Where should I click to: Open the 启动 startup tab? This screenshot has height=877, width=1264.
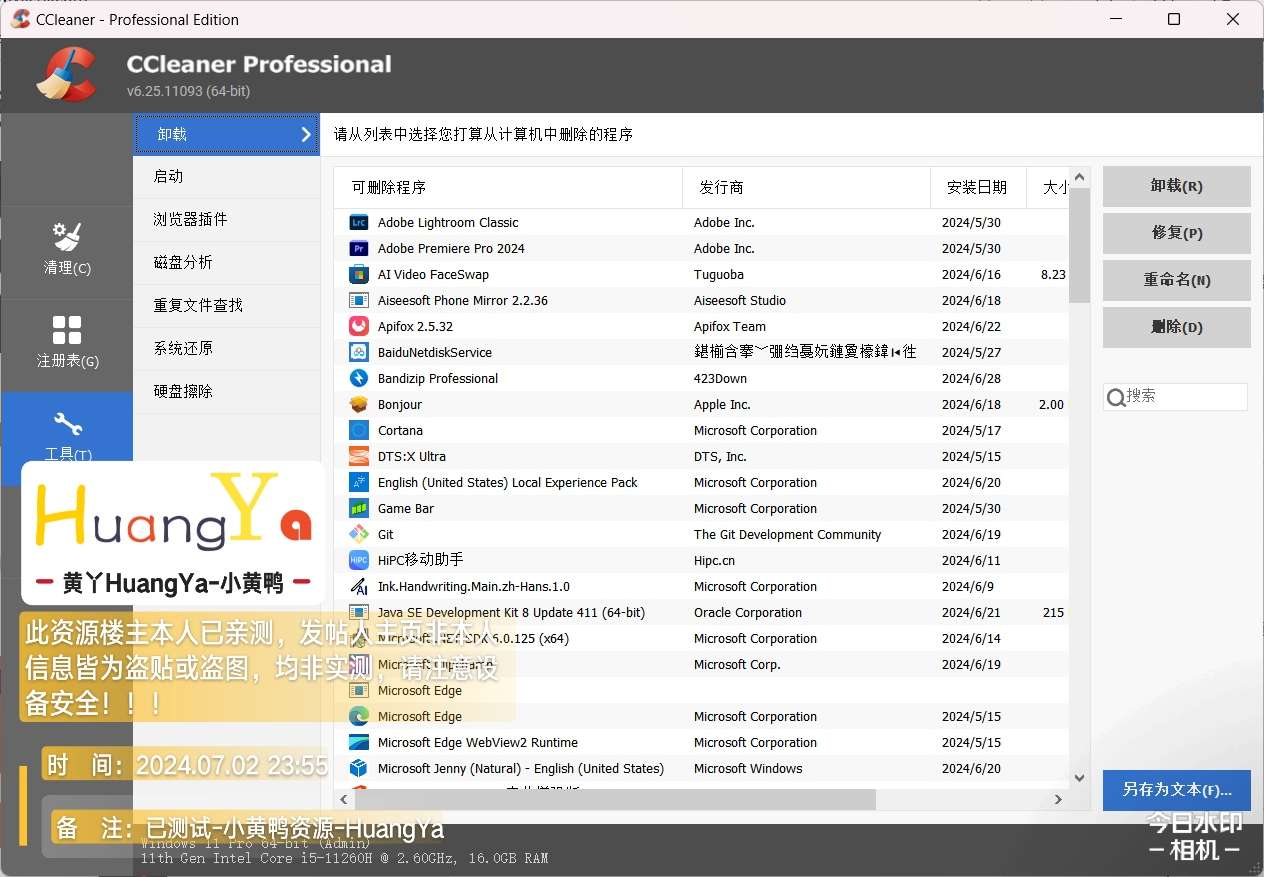click(x=168, y=177)
